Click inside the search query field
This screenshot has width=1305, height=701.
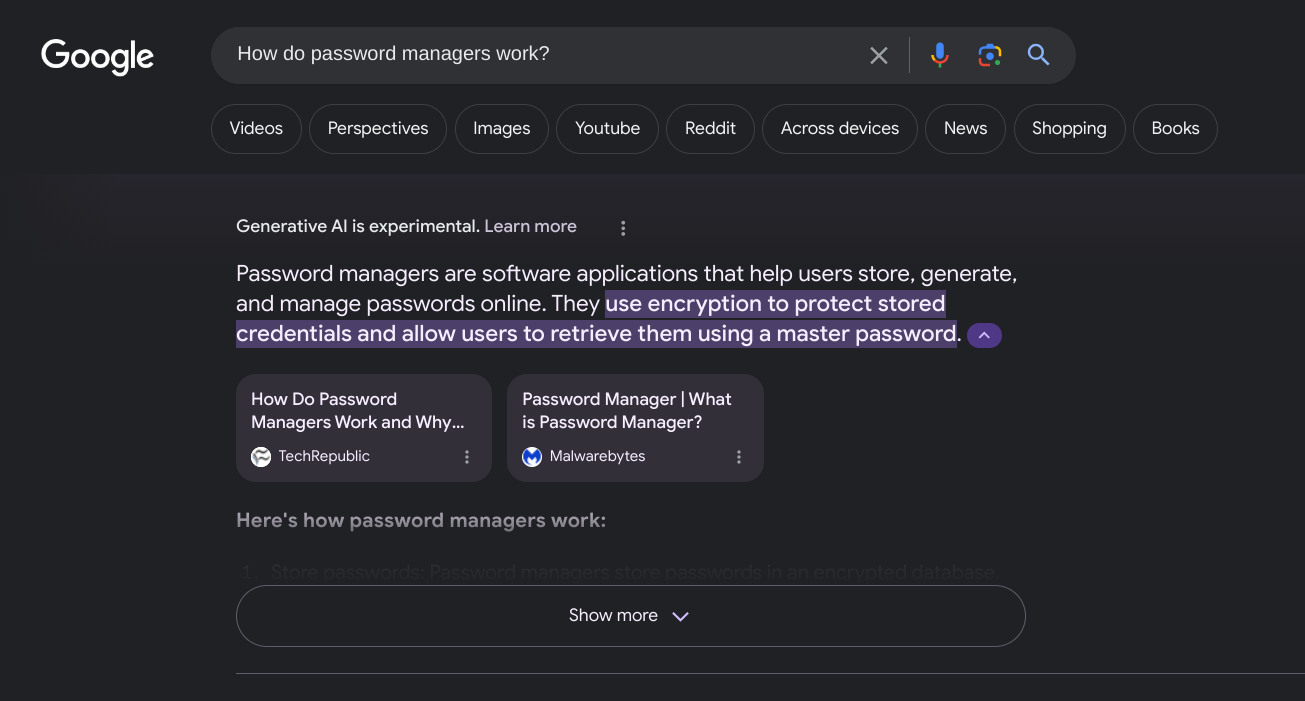540,54
